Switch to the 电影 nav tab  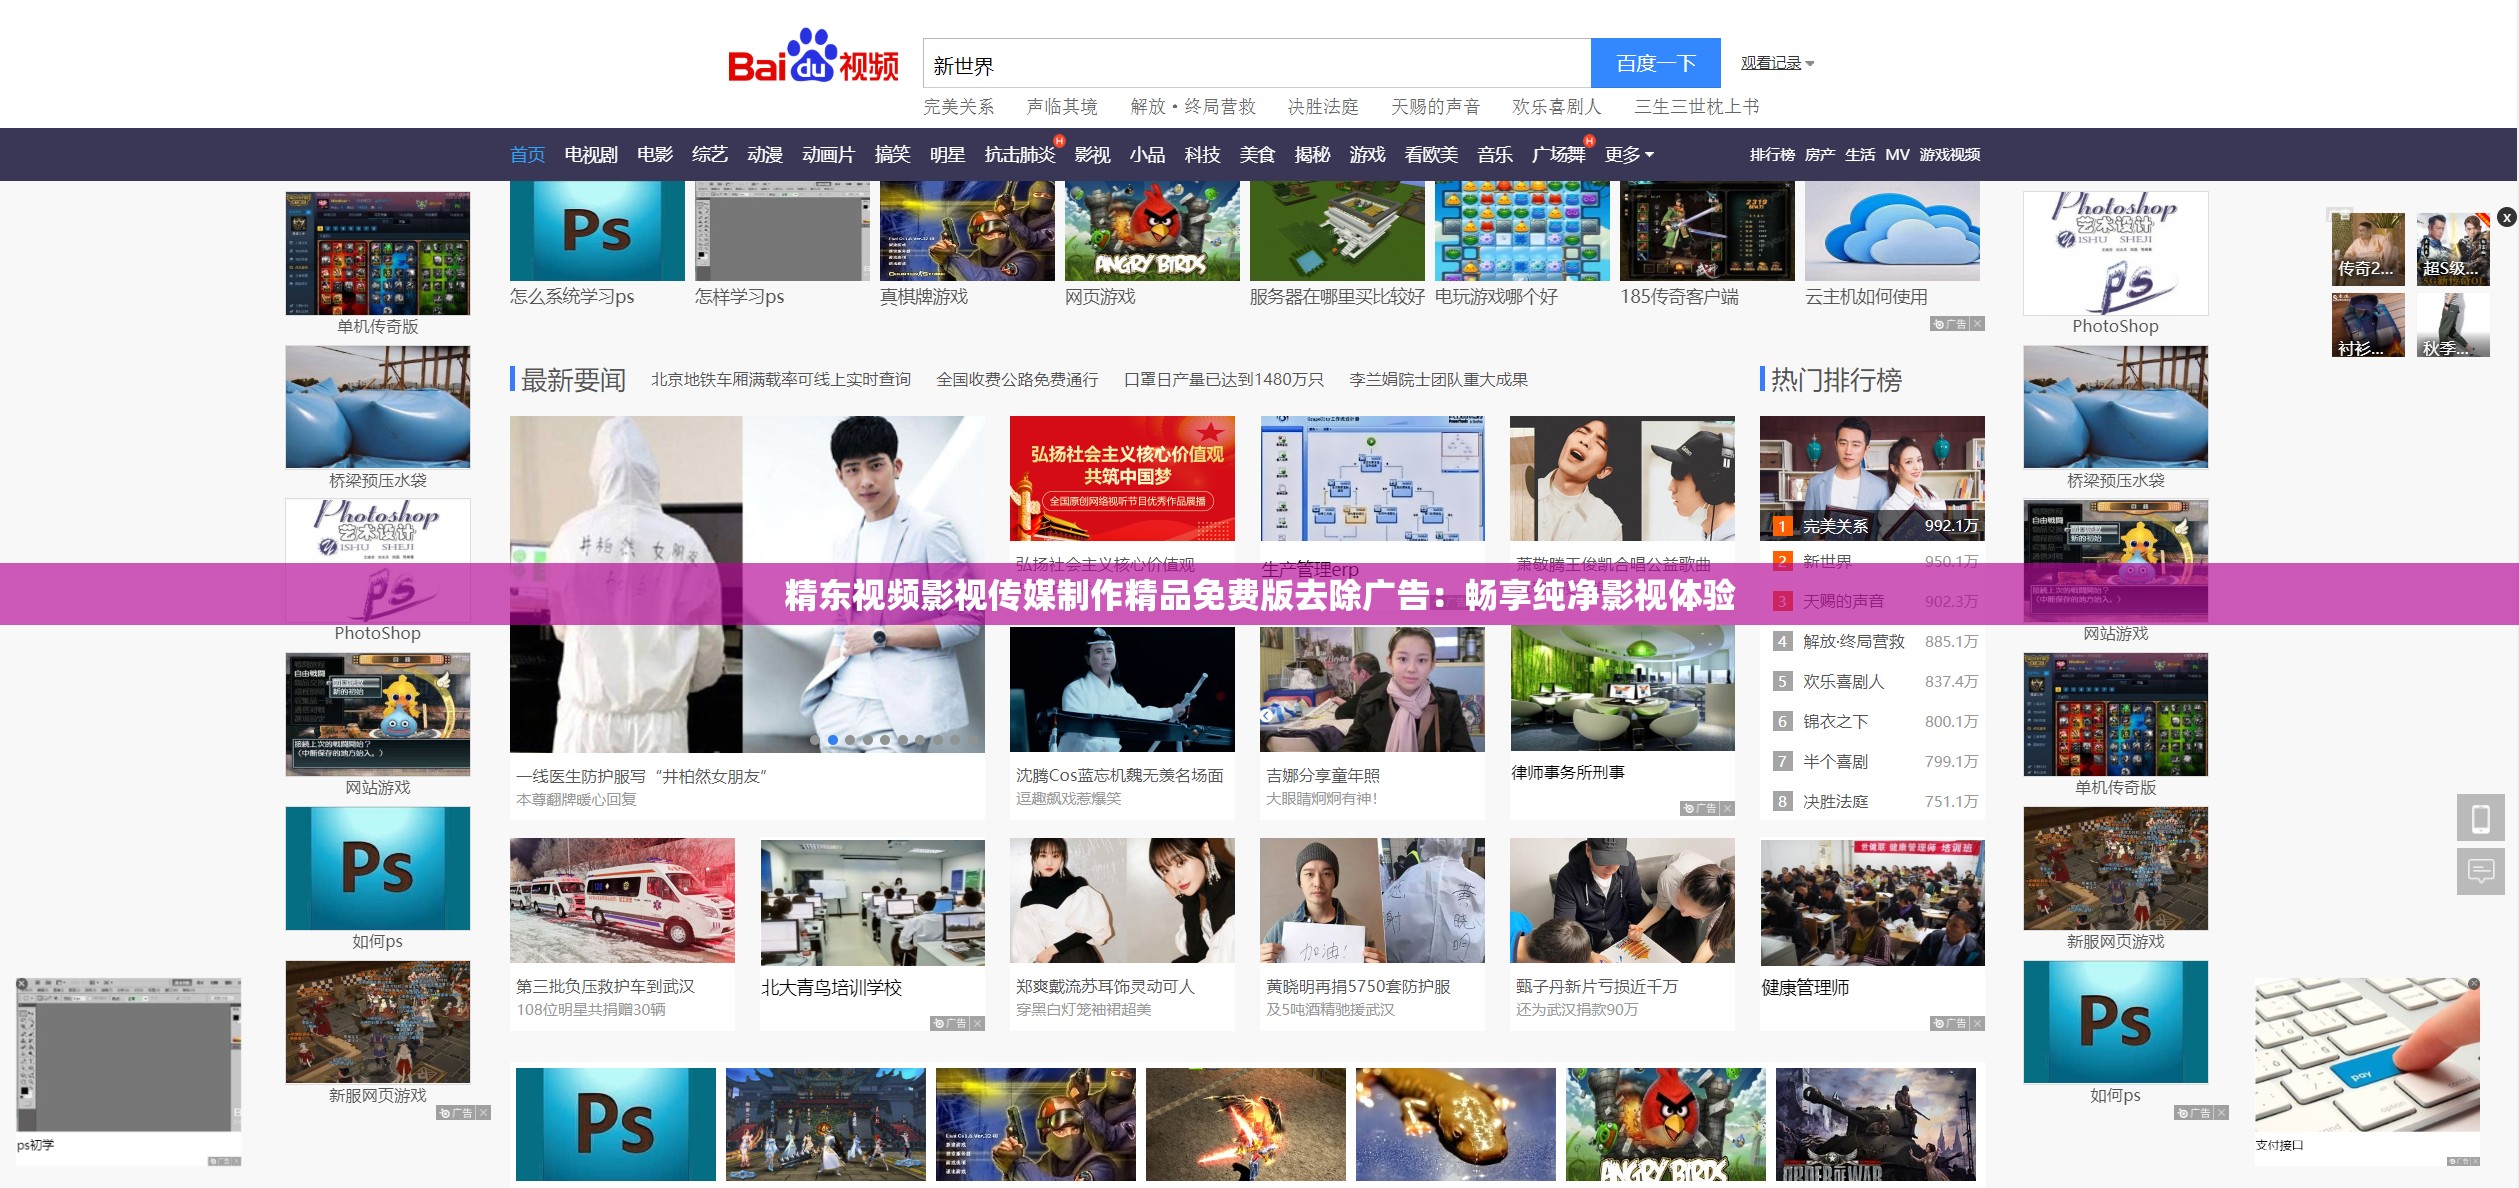655,155
